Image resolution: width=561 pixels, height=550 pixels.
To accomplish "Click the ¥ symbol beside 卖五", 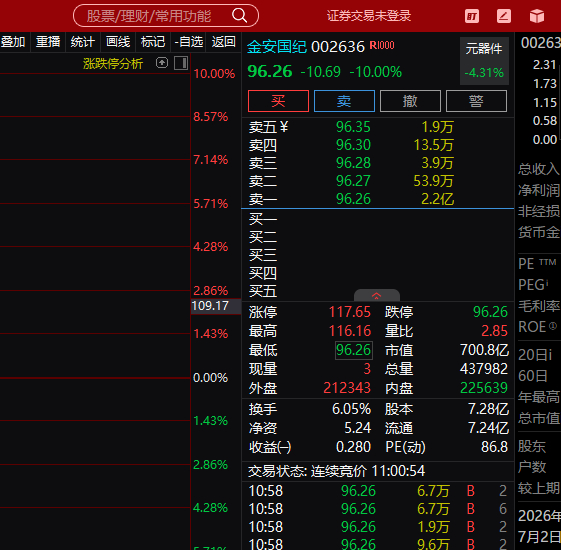I will [284, 127].
